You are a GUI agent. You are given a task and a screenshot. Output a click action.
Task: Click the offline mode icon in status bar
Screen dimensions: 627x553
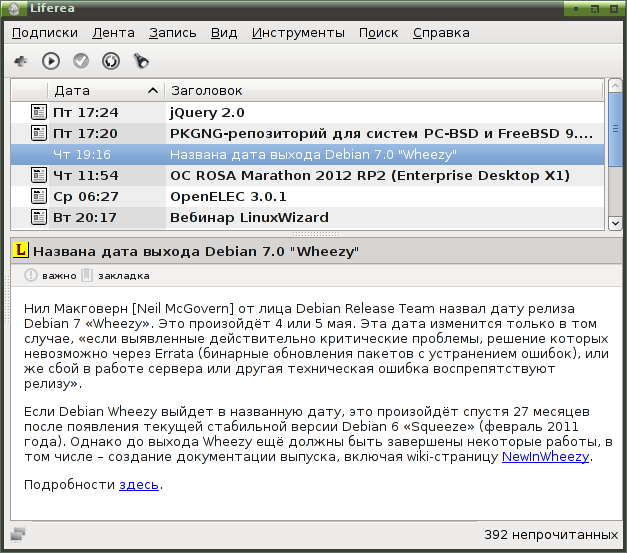[18, 534]
